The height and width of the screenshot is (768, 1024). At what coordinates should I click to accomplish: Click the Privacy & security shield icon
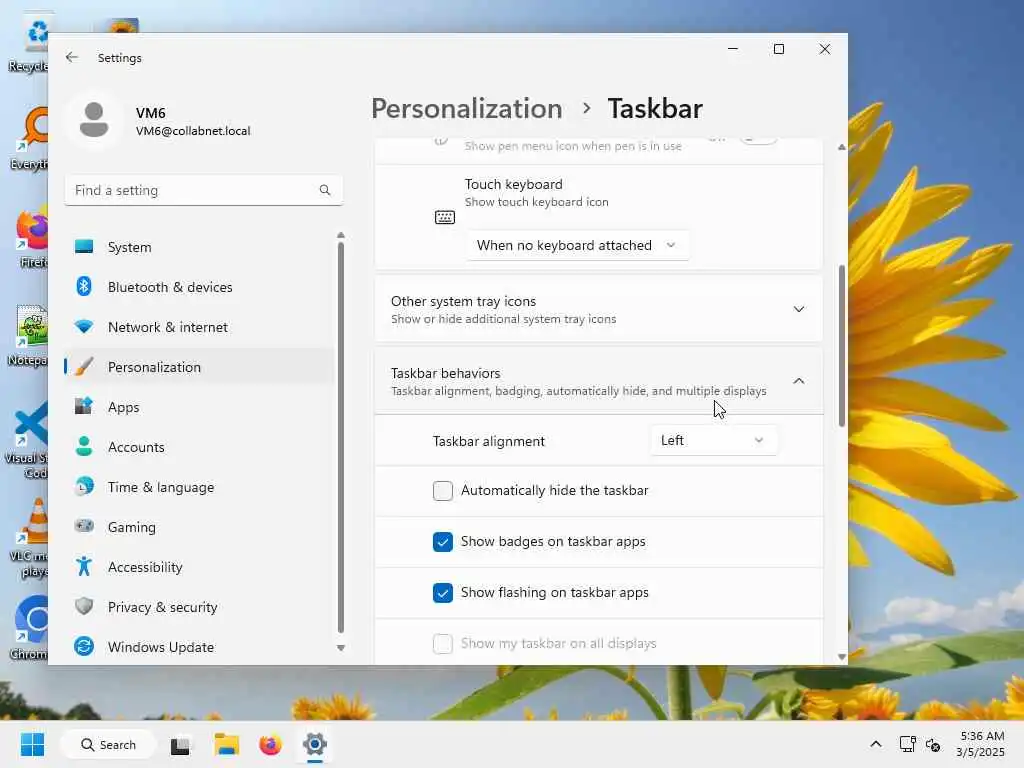(84, 606)
